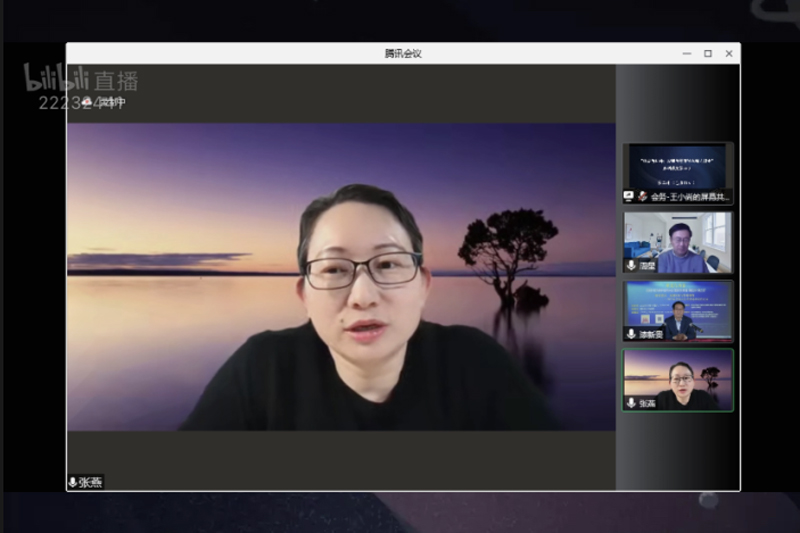Minimize the 腾讯会议 window
The width and height of the screenshot is (800, 533).
(687, 54)
